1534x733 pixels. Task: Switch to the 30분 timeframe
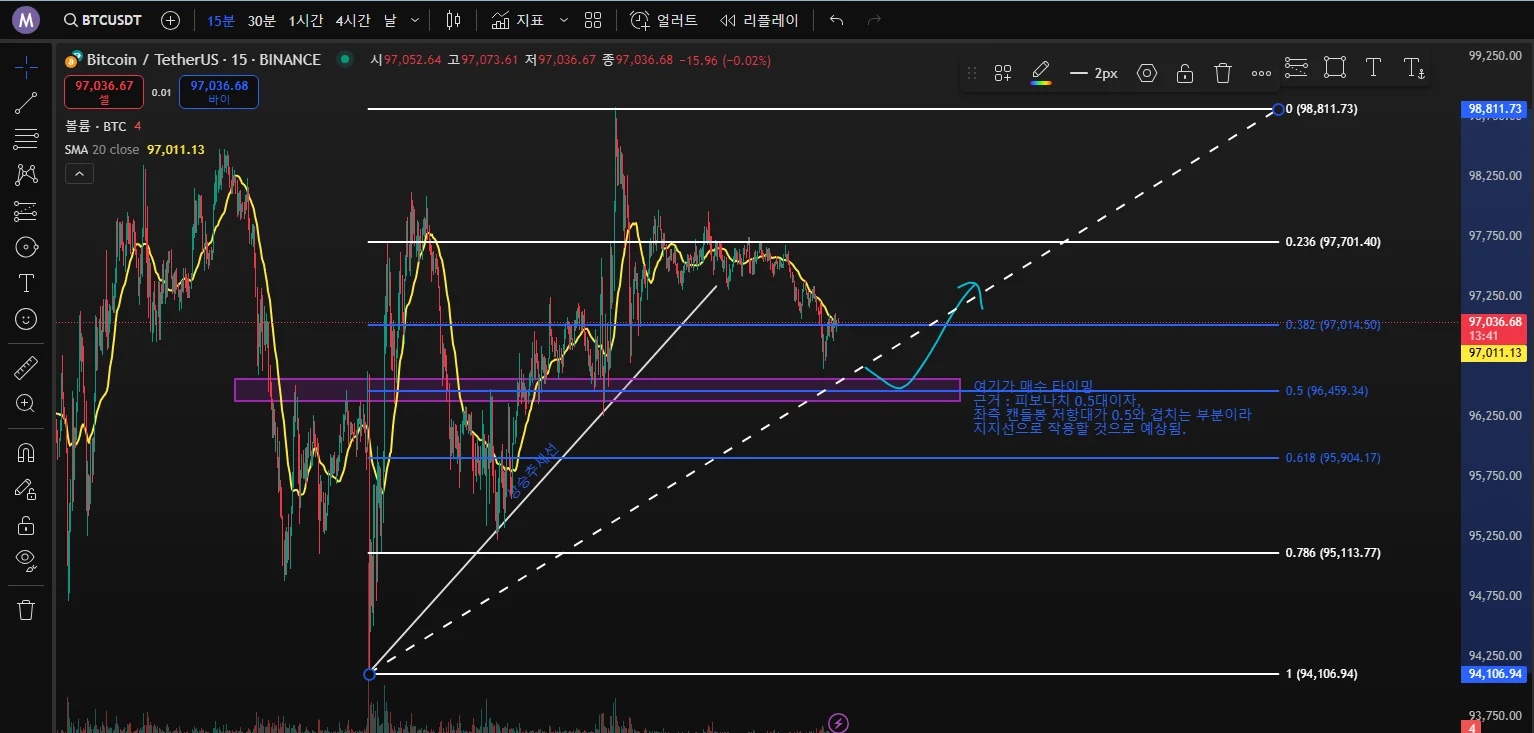pos(261,20)
